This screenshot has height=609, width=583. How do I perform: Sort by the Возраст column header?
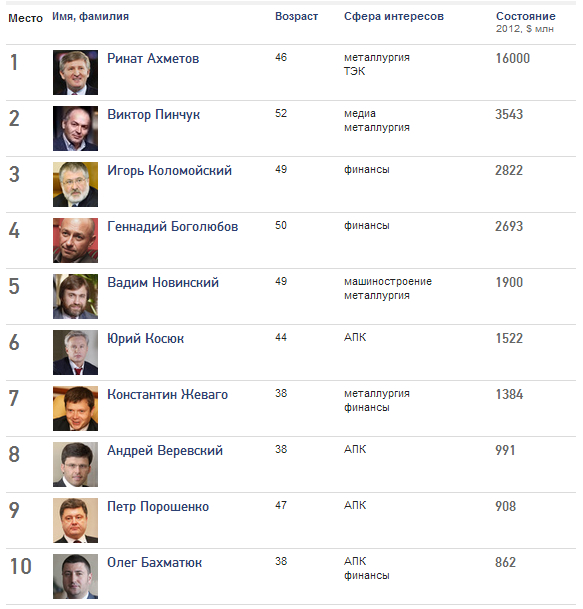(296, 16)
